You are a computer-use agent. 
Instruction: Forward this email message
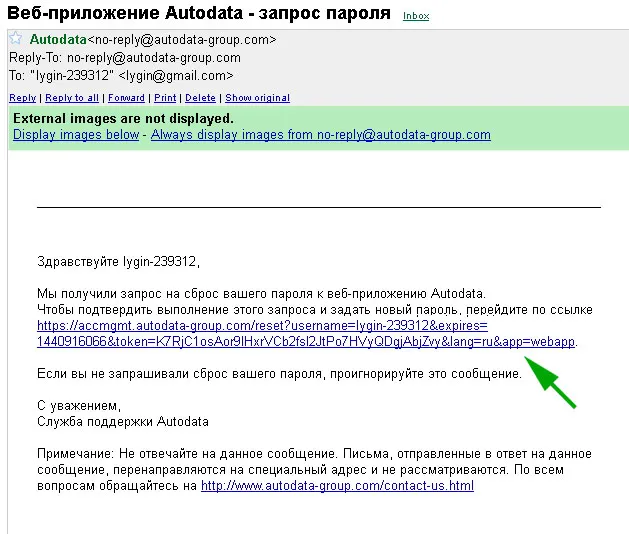(x=126, y=98)
